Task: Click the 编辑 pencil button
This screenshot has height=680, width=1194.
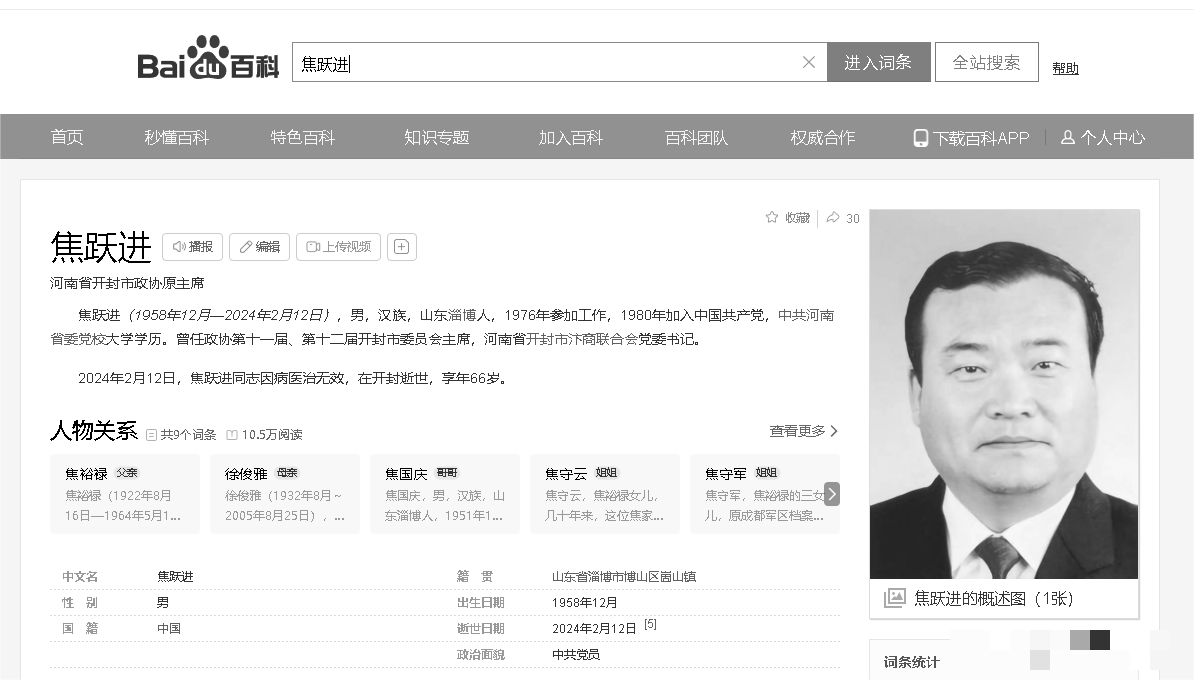Action: click(260, 247)
